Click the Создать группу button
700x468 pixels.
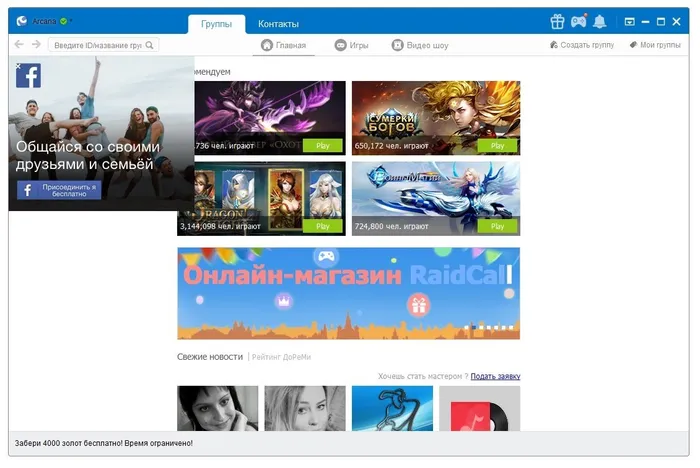[x=582, y=45]
